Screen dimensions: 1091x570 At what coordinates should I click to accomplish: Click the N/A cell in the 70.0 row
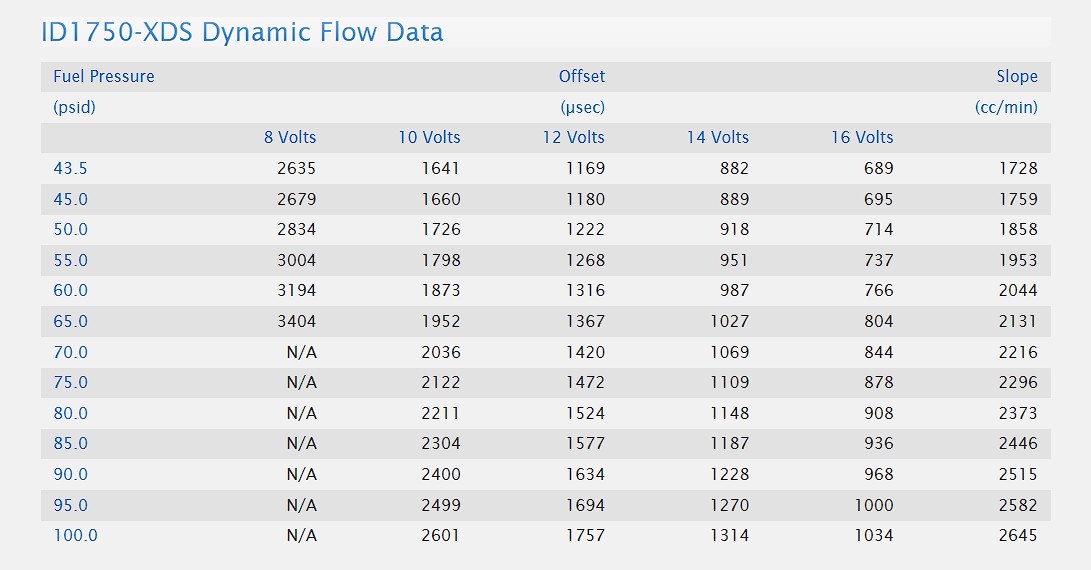[301, 352]
